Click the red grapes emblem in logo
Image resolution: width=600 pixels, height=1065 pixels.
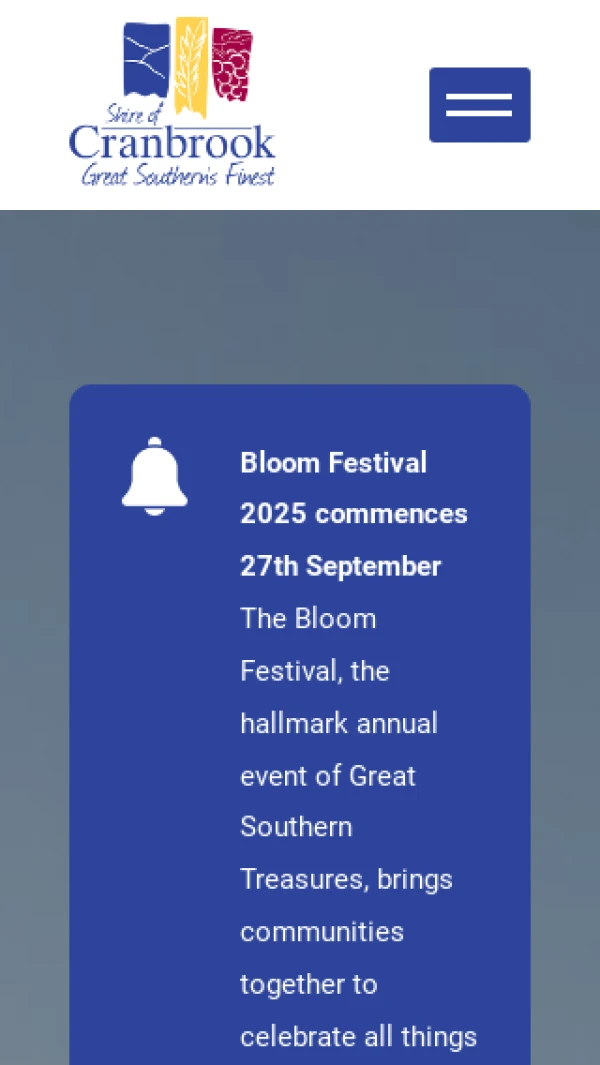click(232, 65)
